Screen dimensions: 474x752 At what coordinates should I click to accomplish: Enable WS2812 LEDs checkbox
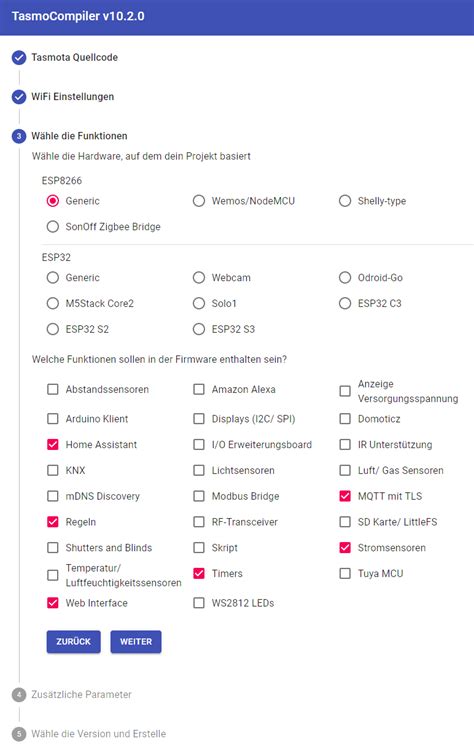pyautogui.click(x=199, y=603)
